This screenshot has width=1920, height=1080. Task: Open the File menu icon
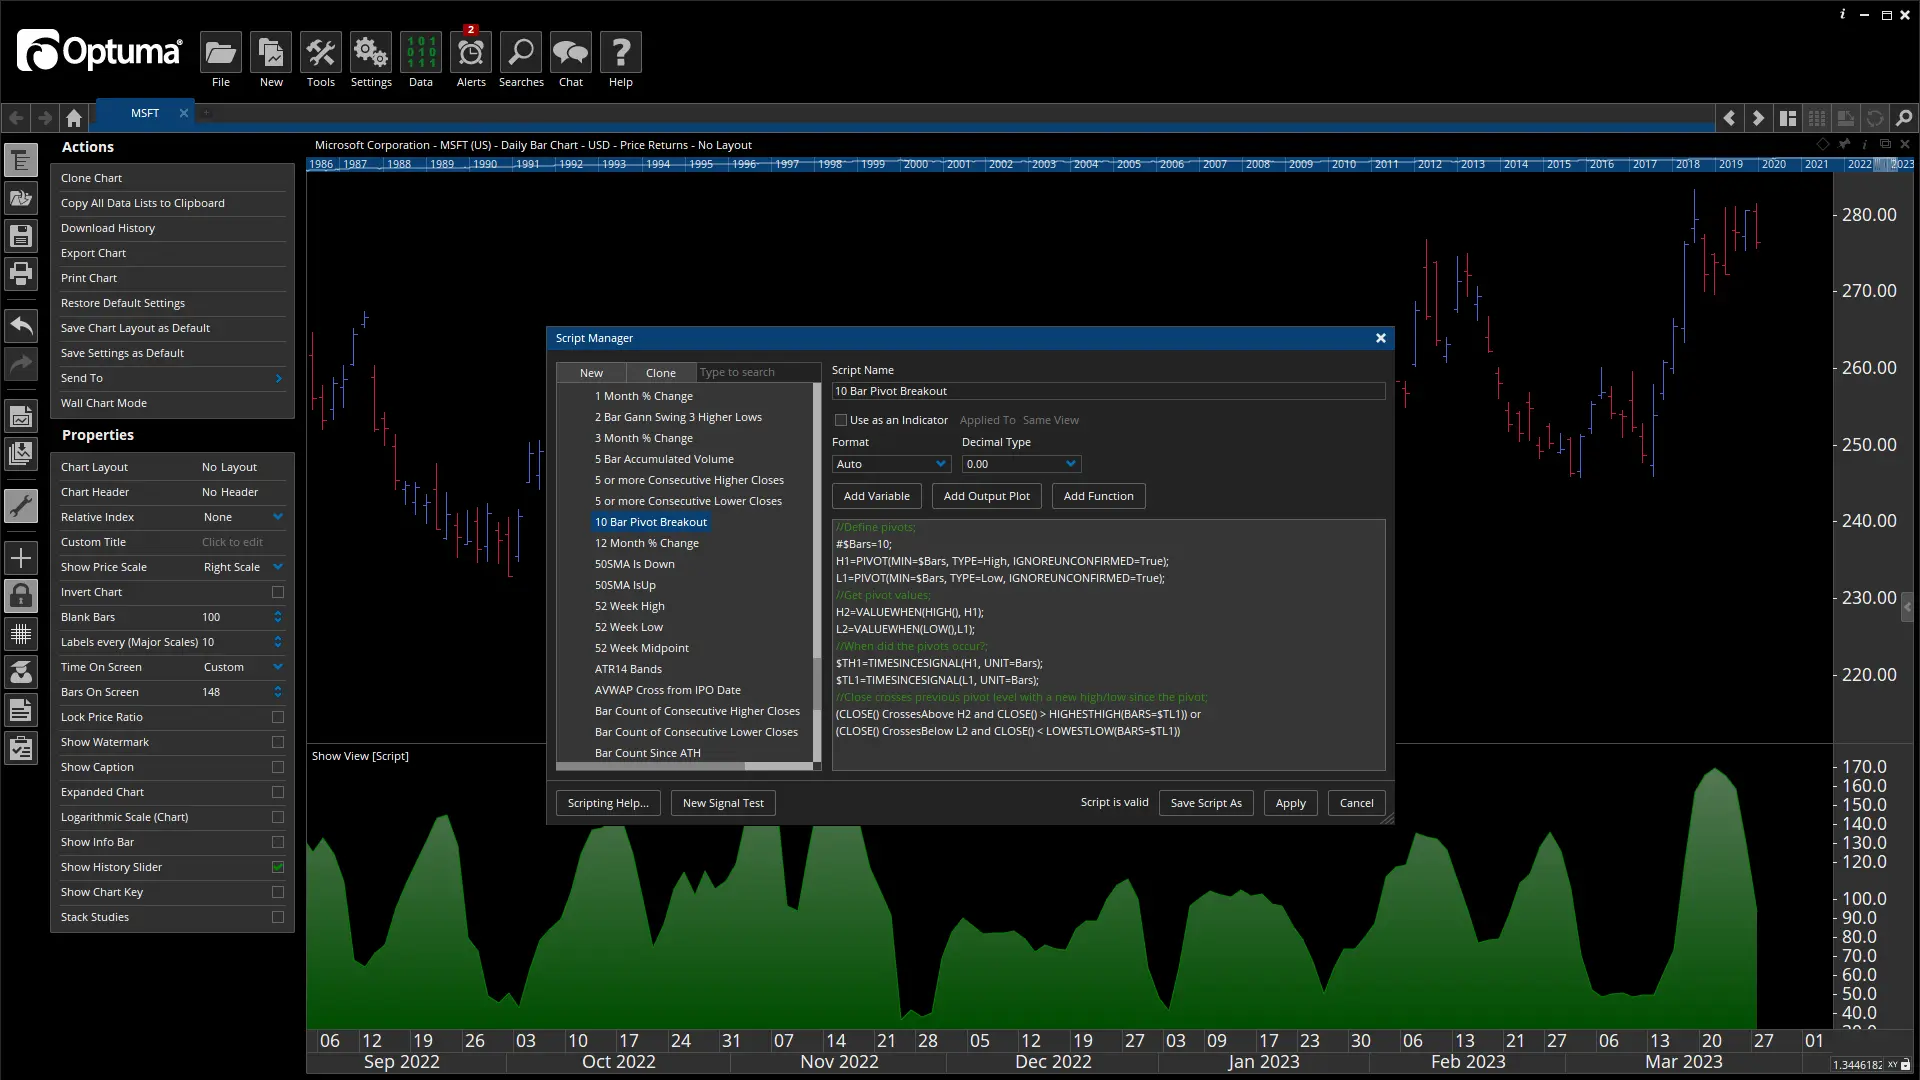click(x=220, y=53)
